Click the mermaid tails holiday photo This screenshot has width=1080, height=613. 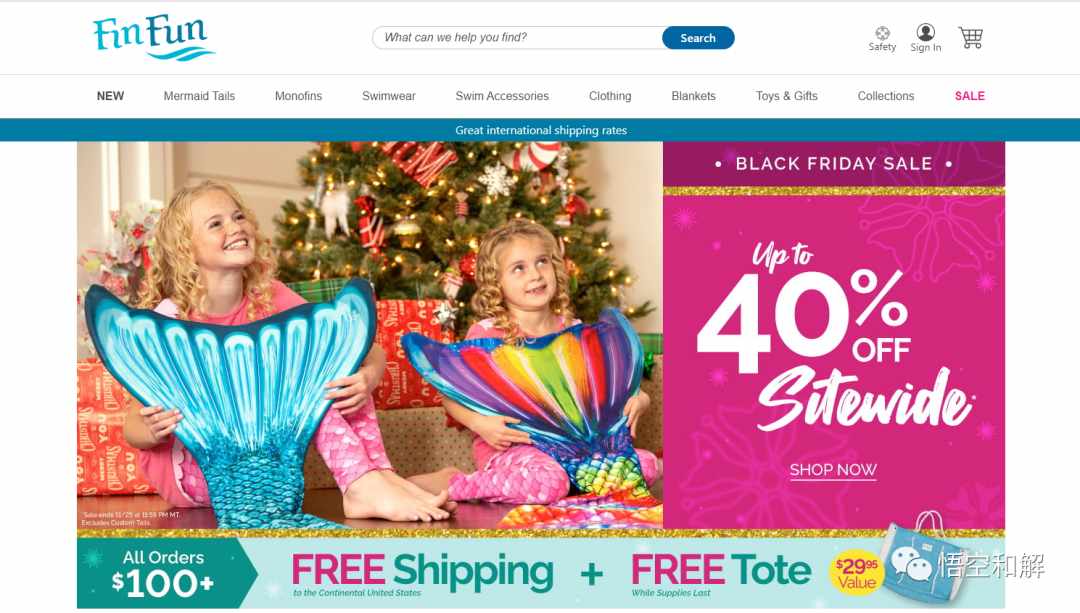[370, 335]
